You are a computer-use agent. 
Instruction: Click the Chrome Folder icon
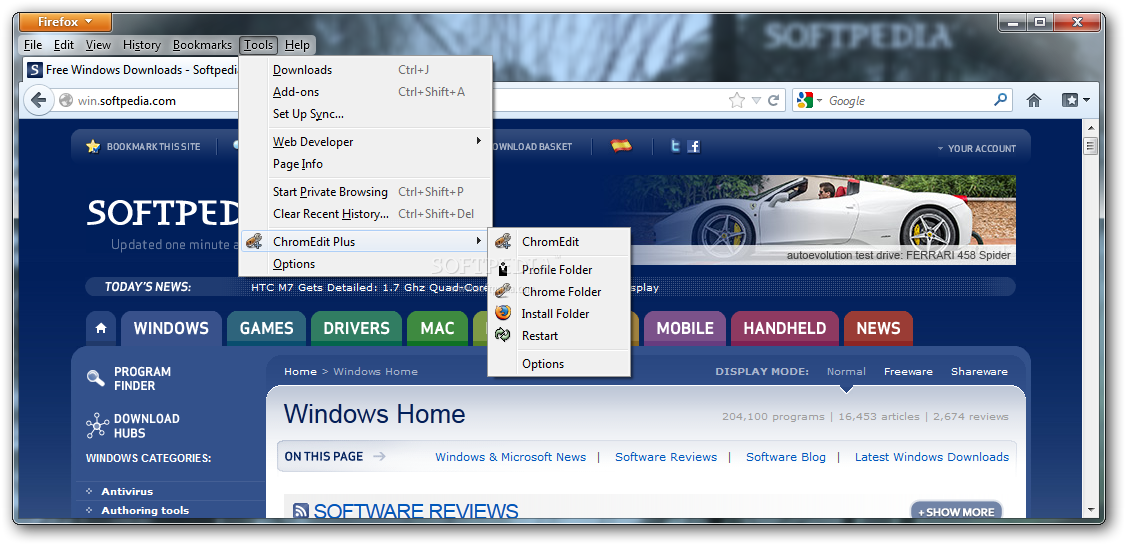[x=503, y=292]
